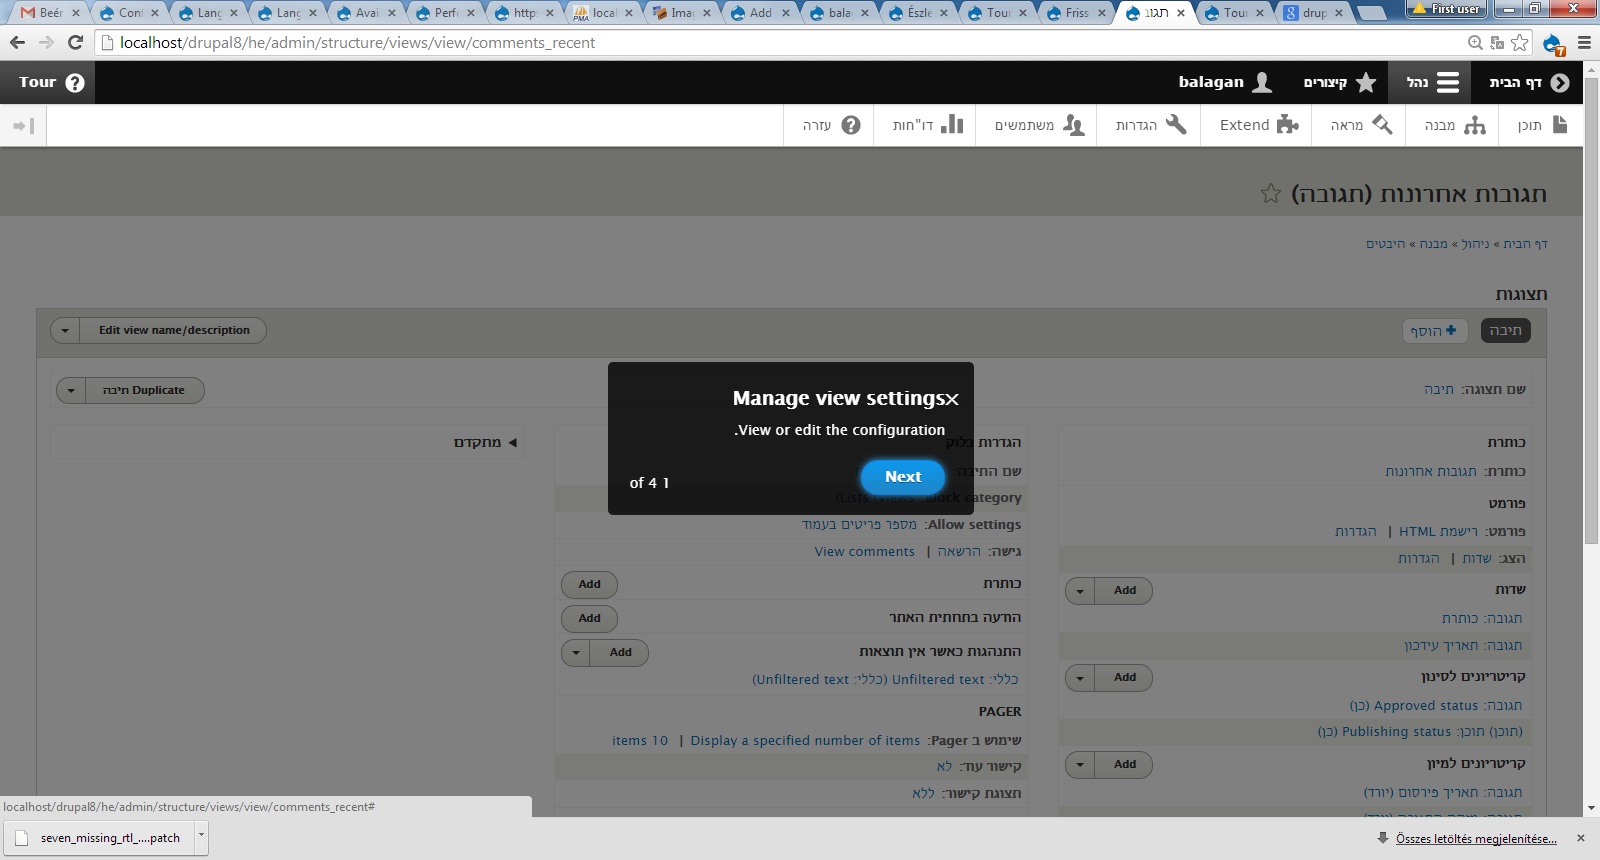Select the תיבה display tab
This screenshot has width=1600, height=860.
(1505, 330)
